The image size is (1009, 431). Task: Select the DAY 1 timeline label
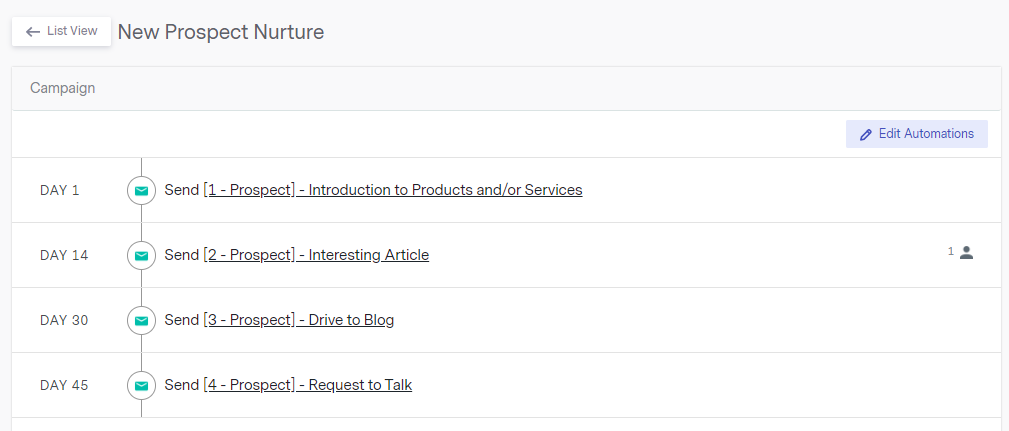click(x=60, y=190)
